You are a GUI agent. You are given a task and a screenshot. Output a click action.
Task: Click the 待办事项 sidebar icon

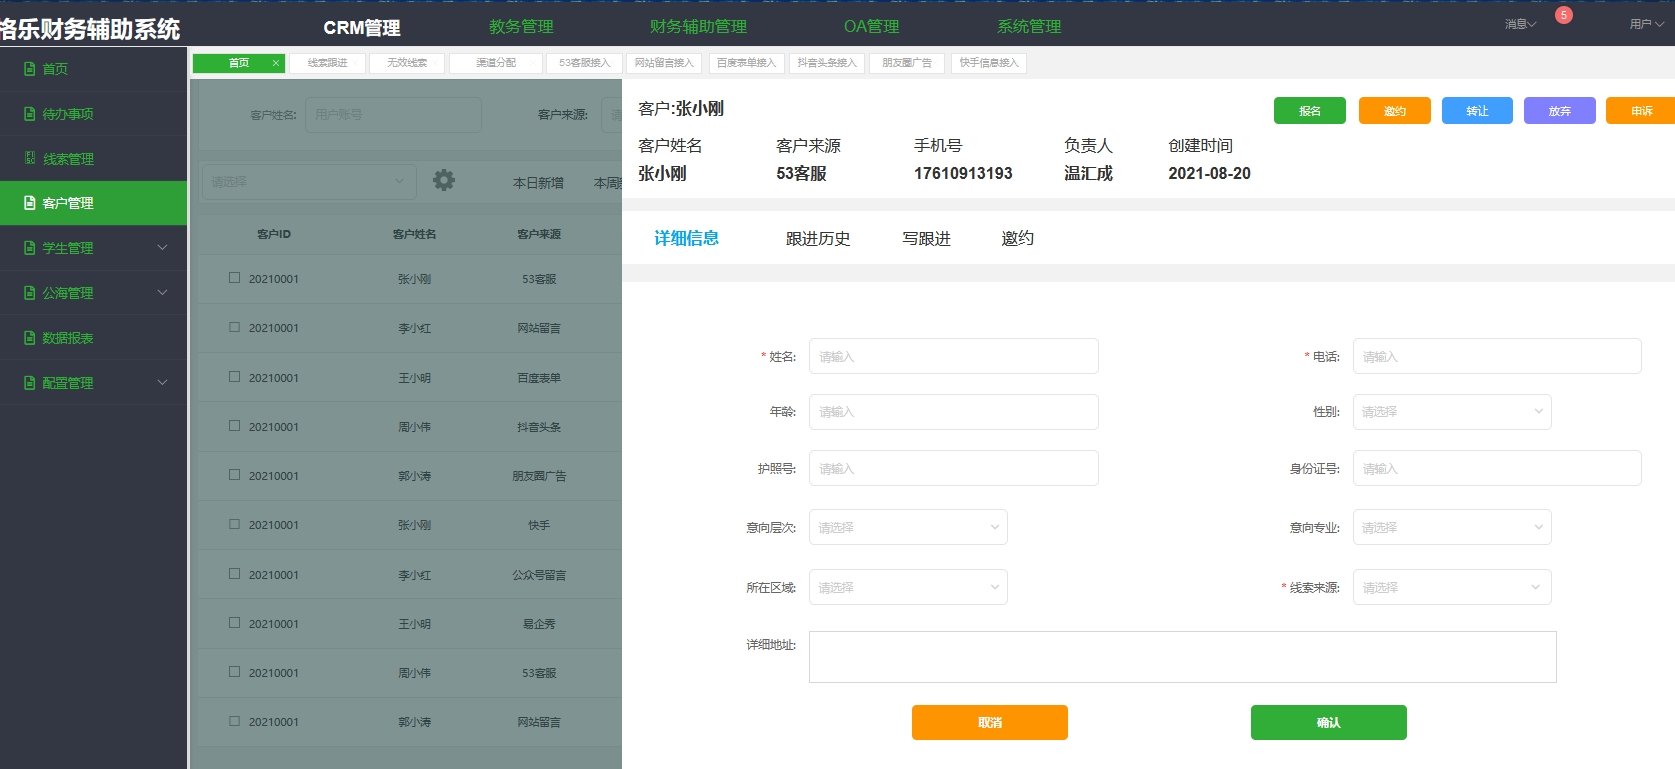pos(30,114)
